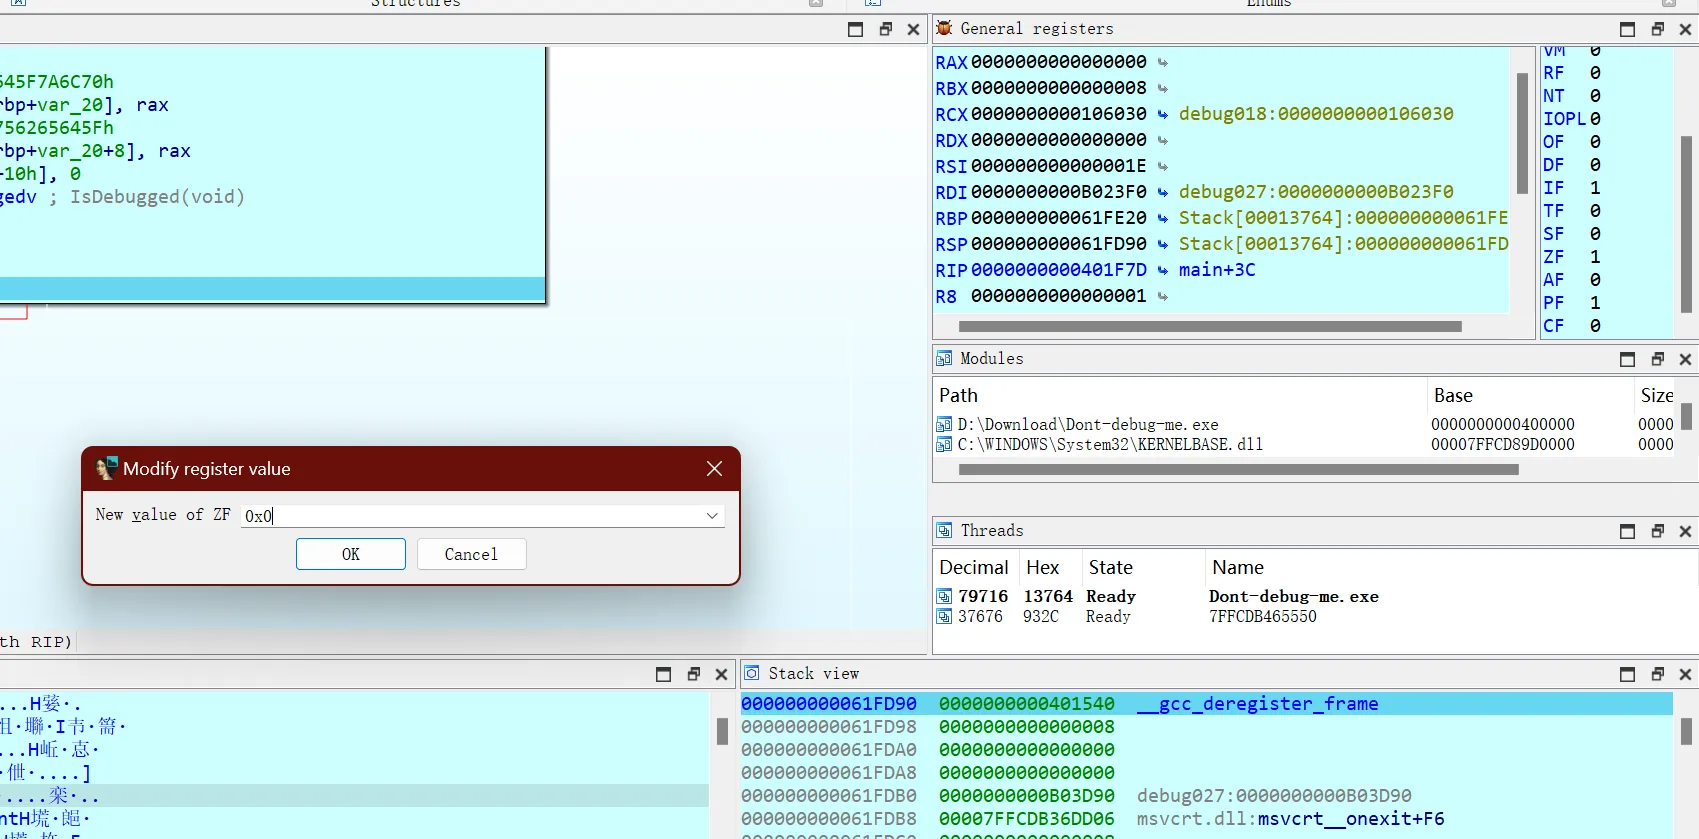Image resolution: width=1699 pixels, height=839 pixels.
Task: Select the Dont-debug-me.exe module icon
Action: [944, 425]
